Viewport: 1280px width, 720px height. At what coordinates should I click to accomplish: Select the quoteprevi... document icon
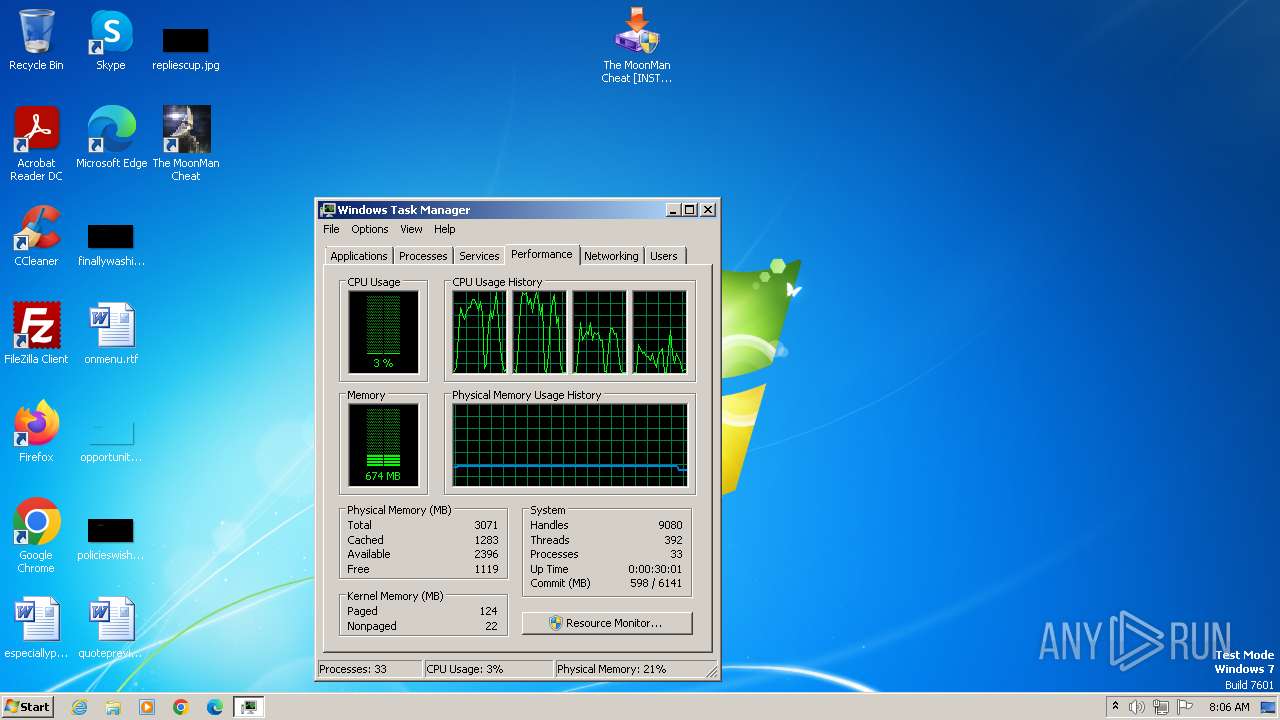click(x=111, y=628)
